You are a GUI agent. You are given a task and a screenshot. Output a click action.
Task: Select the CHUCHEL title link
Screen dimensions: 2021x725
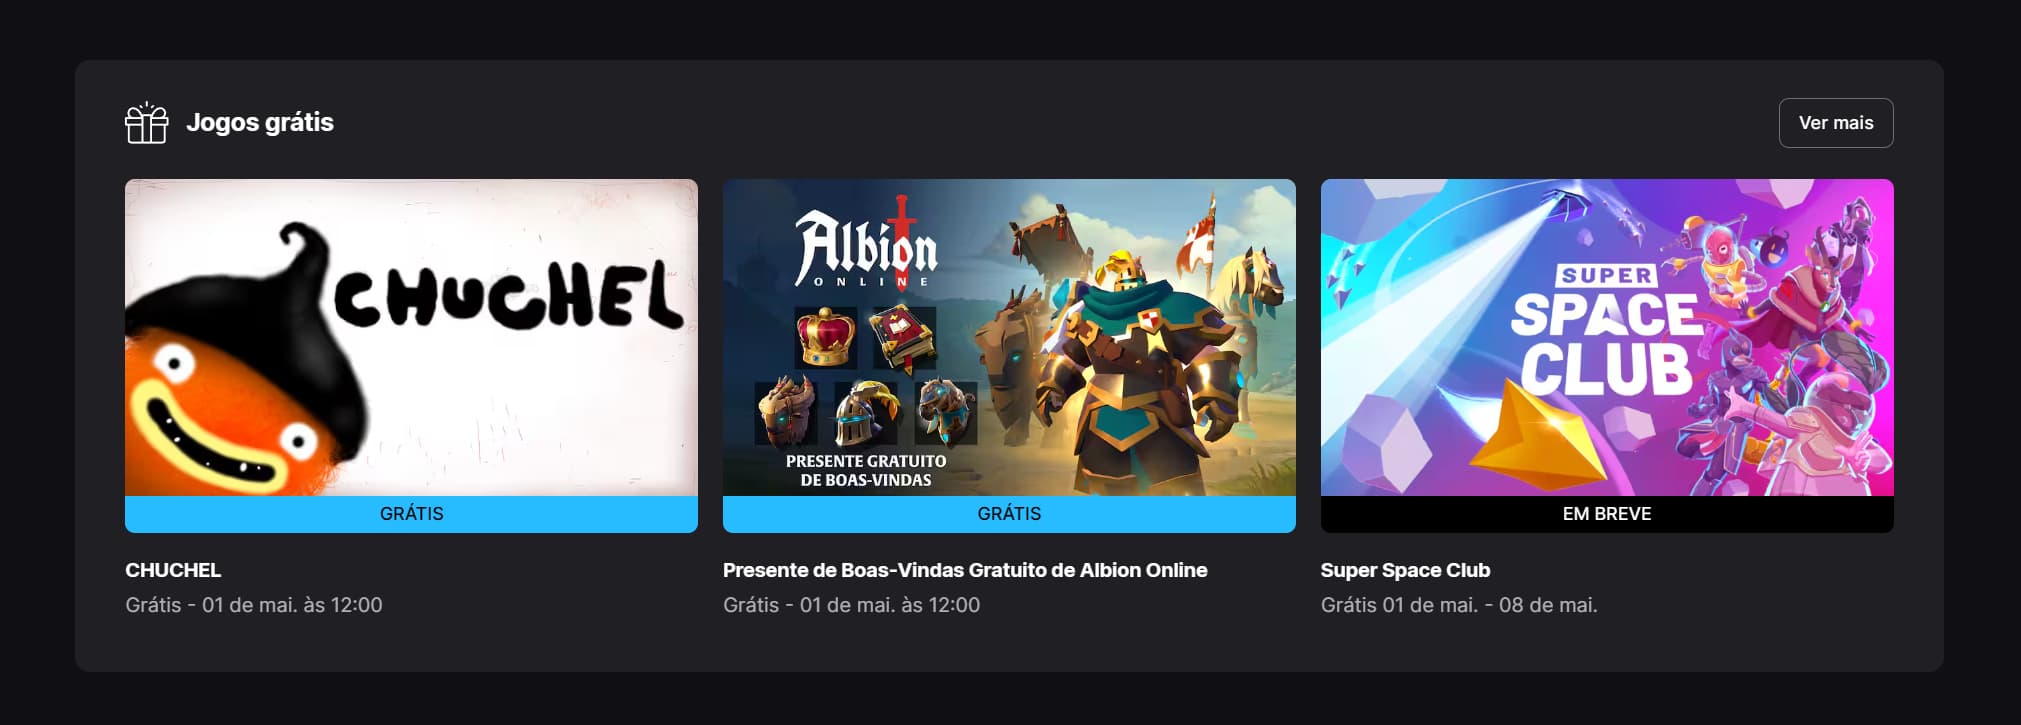tap(173, 570)
